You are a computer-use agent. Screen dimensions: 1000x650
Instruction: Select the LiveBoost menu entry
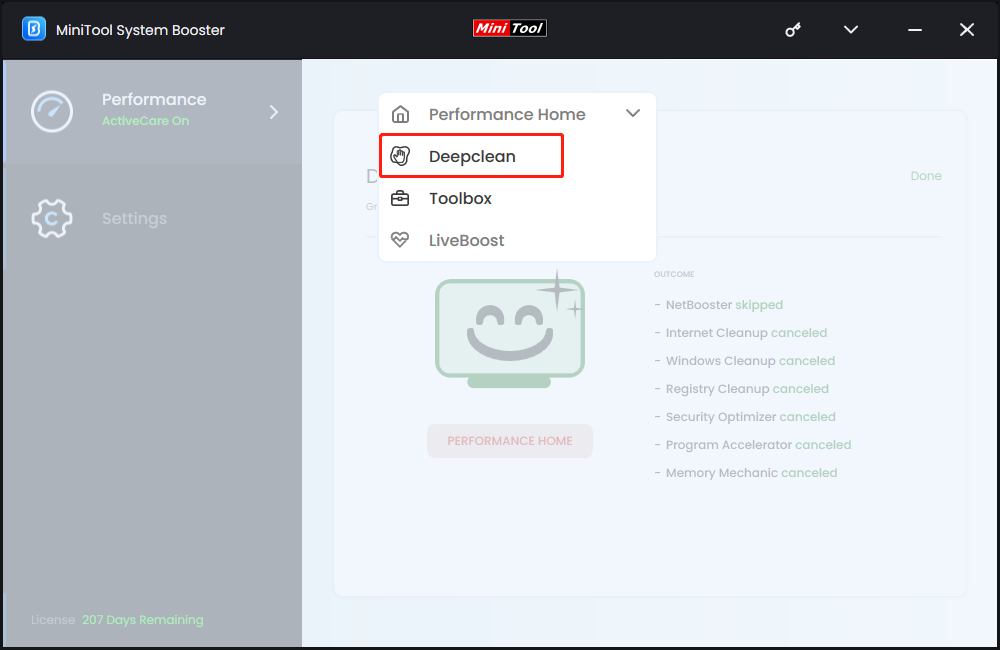click(466, 240)
